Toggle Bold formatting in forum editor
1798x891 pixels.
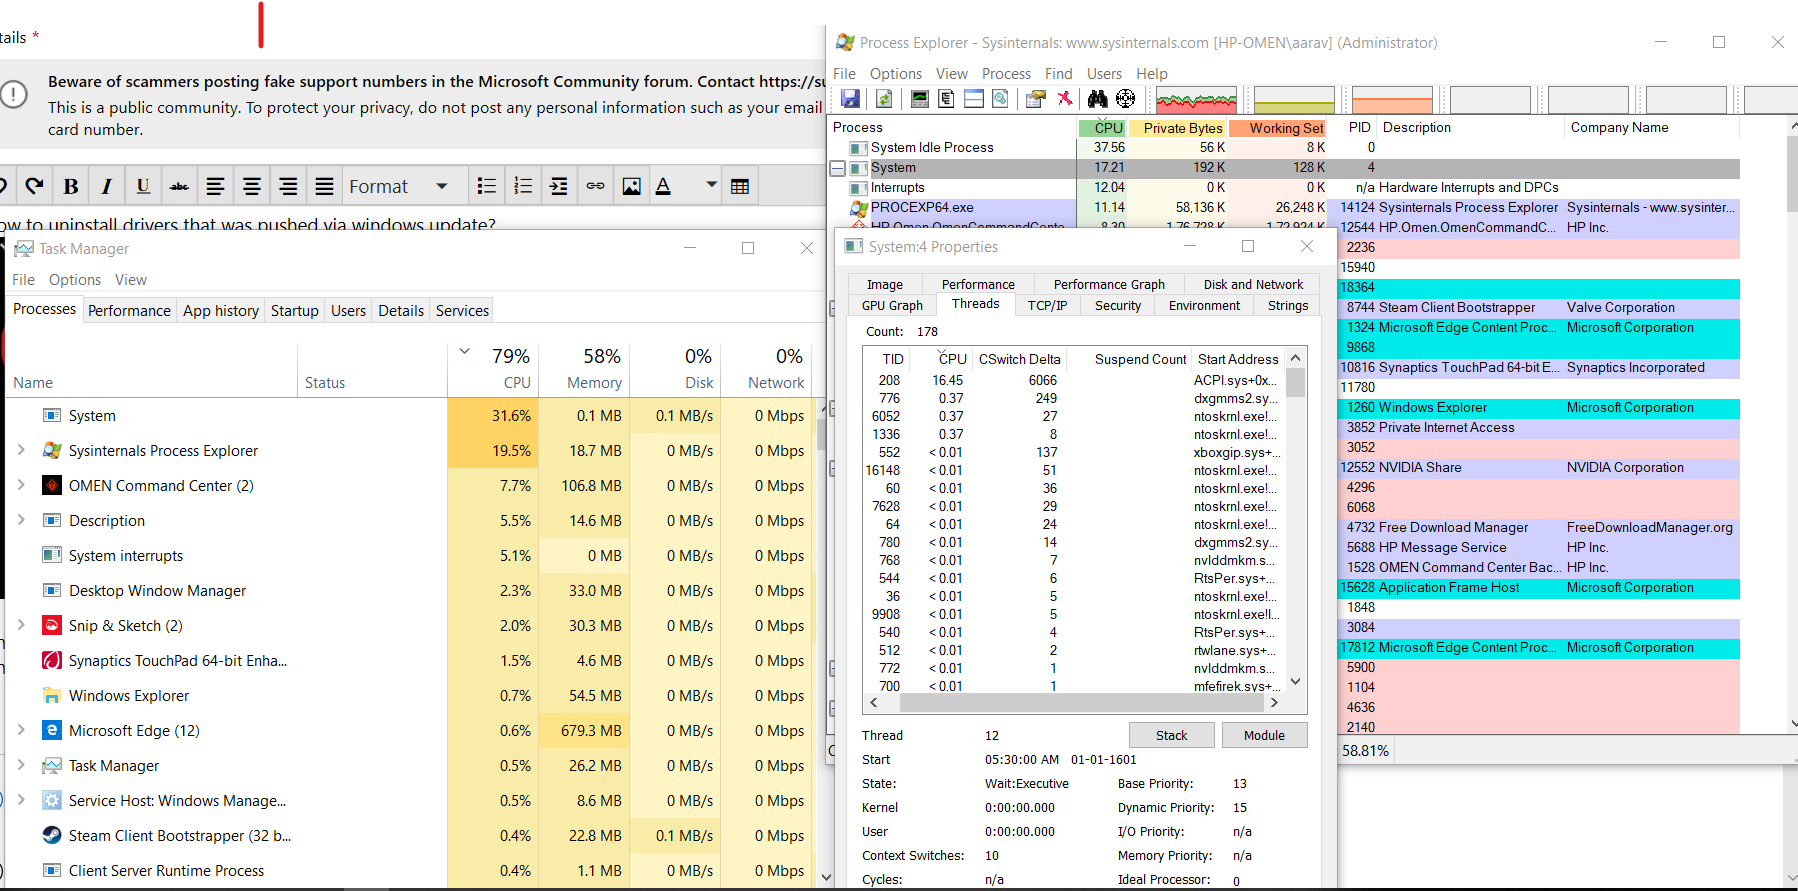click(x=71, y=186)
